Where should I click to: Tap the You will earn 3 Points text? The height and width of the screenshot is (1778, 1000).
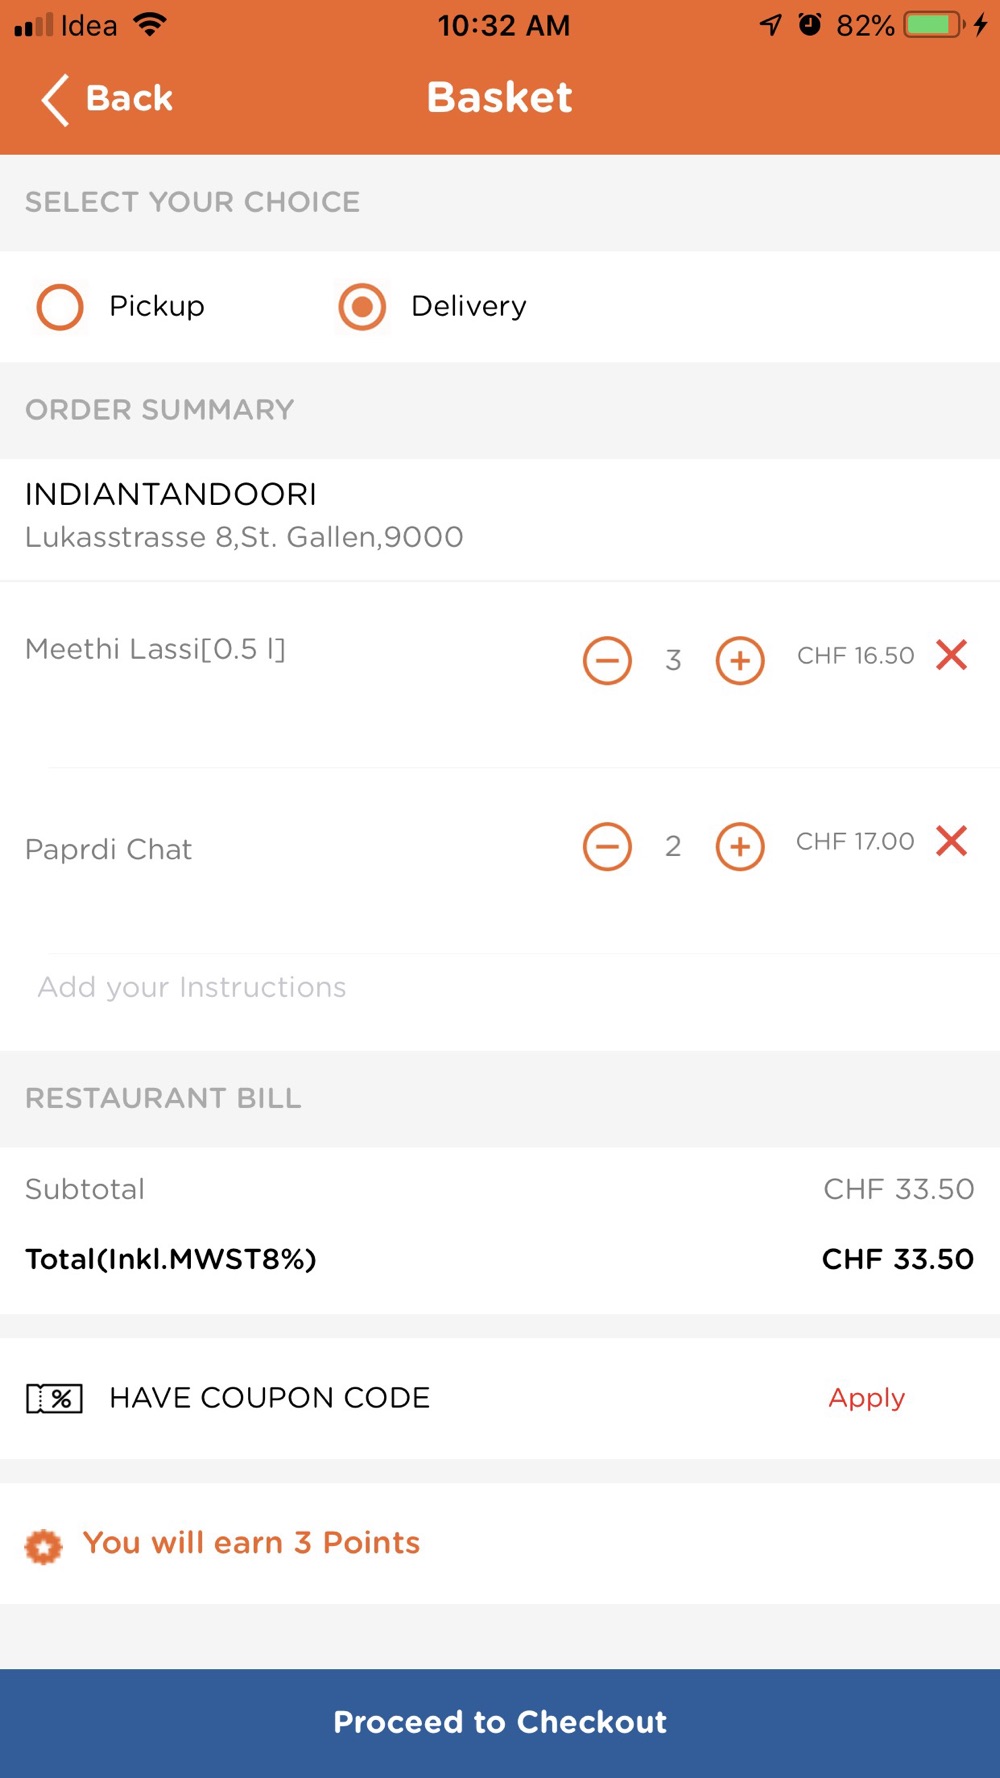point(251,1543)
